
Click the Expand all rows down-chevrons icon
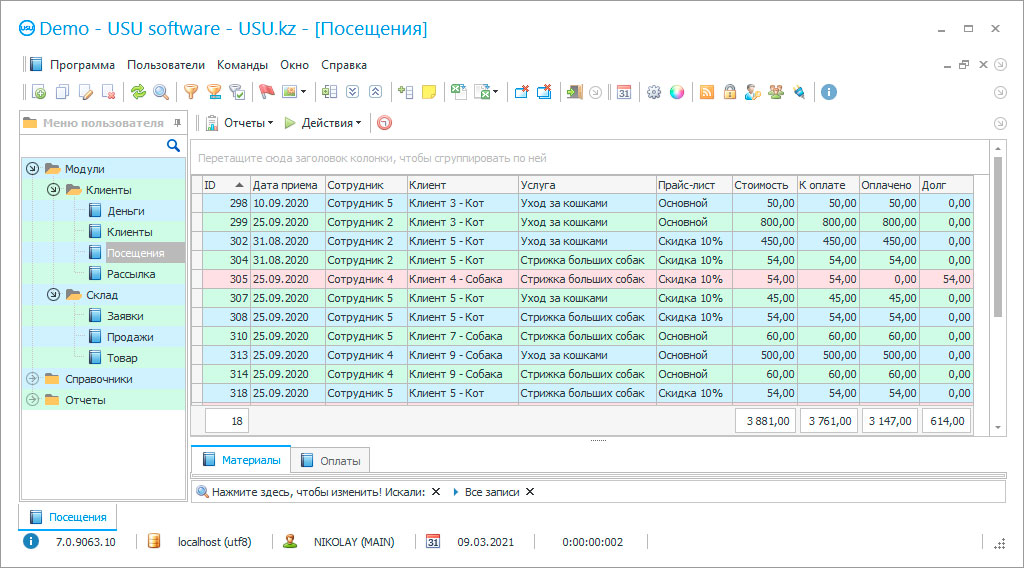(353, 92)
